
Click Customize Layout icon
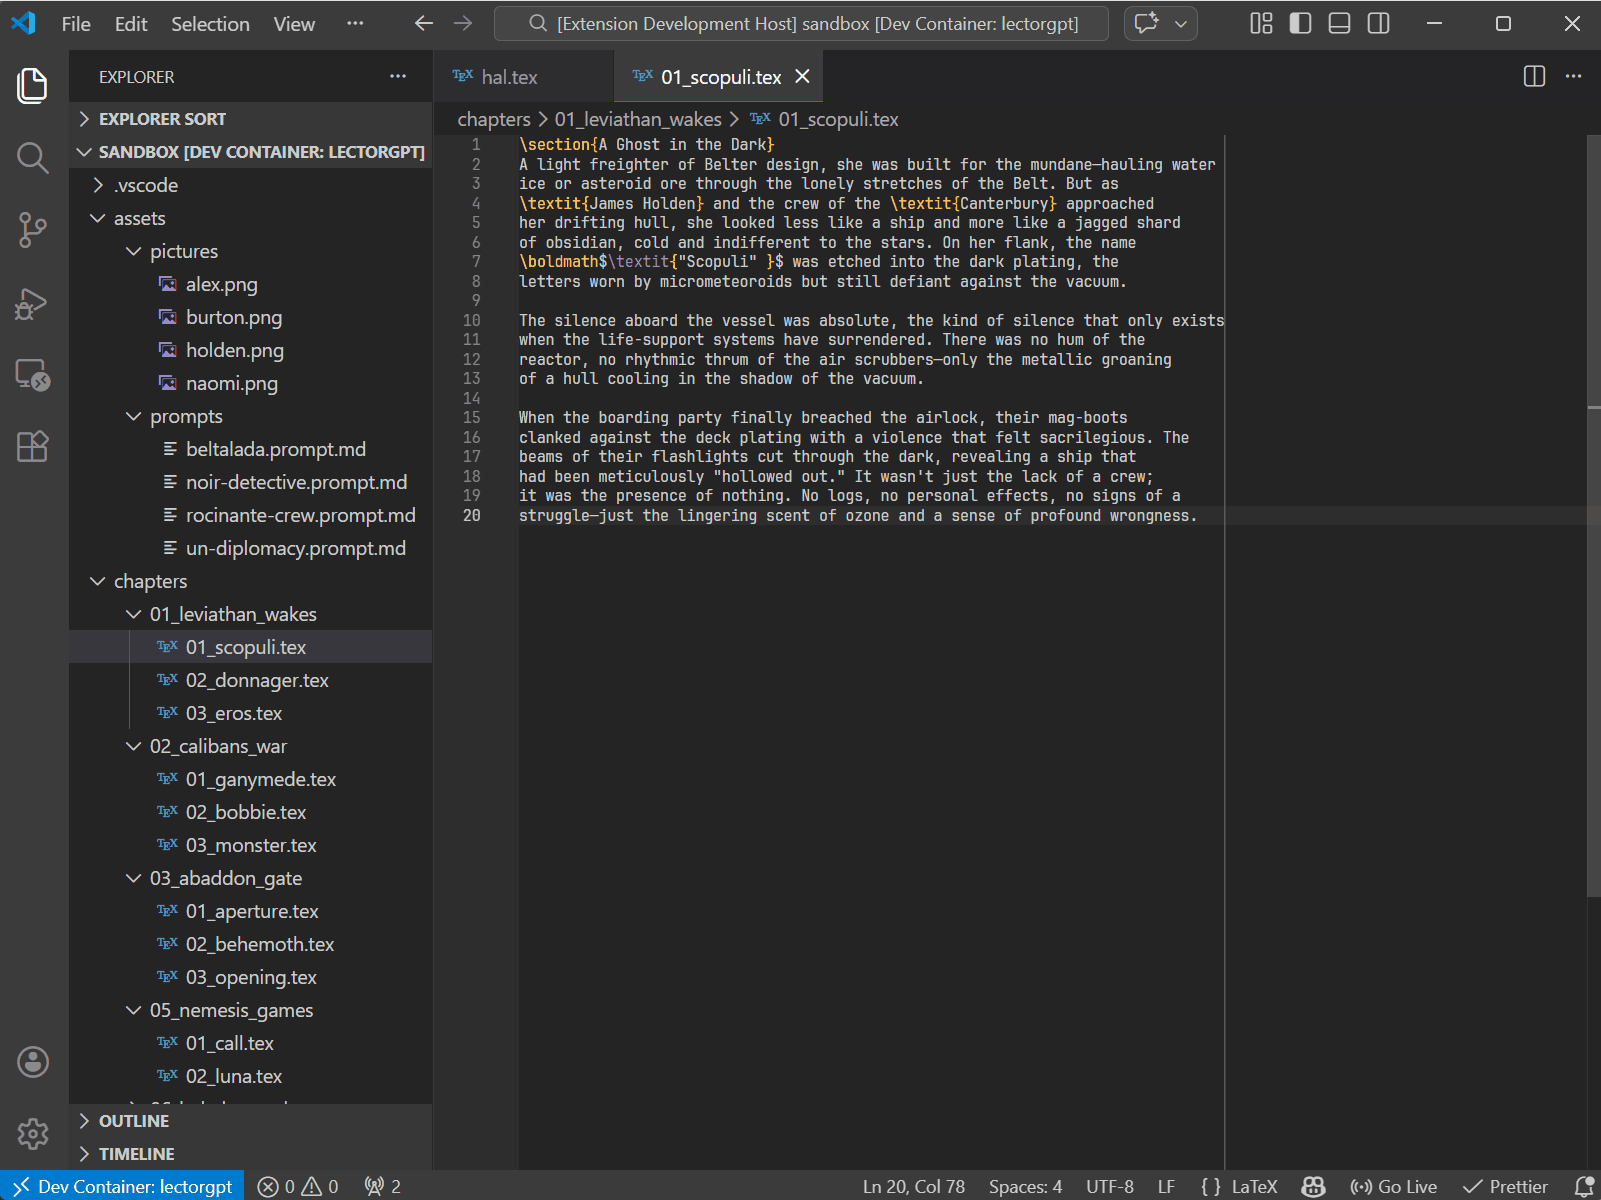(1261, 23)
